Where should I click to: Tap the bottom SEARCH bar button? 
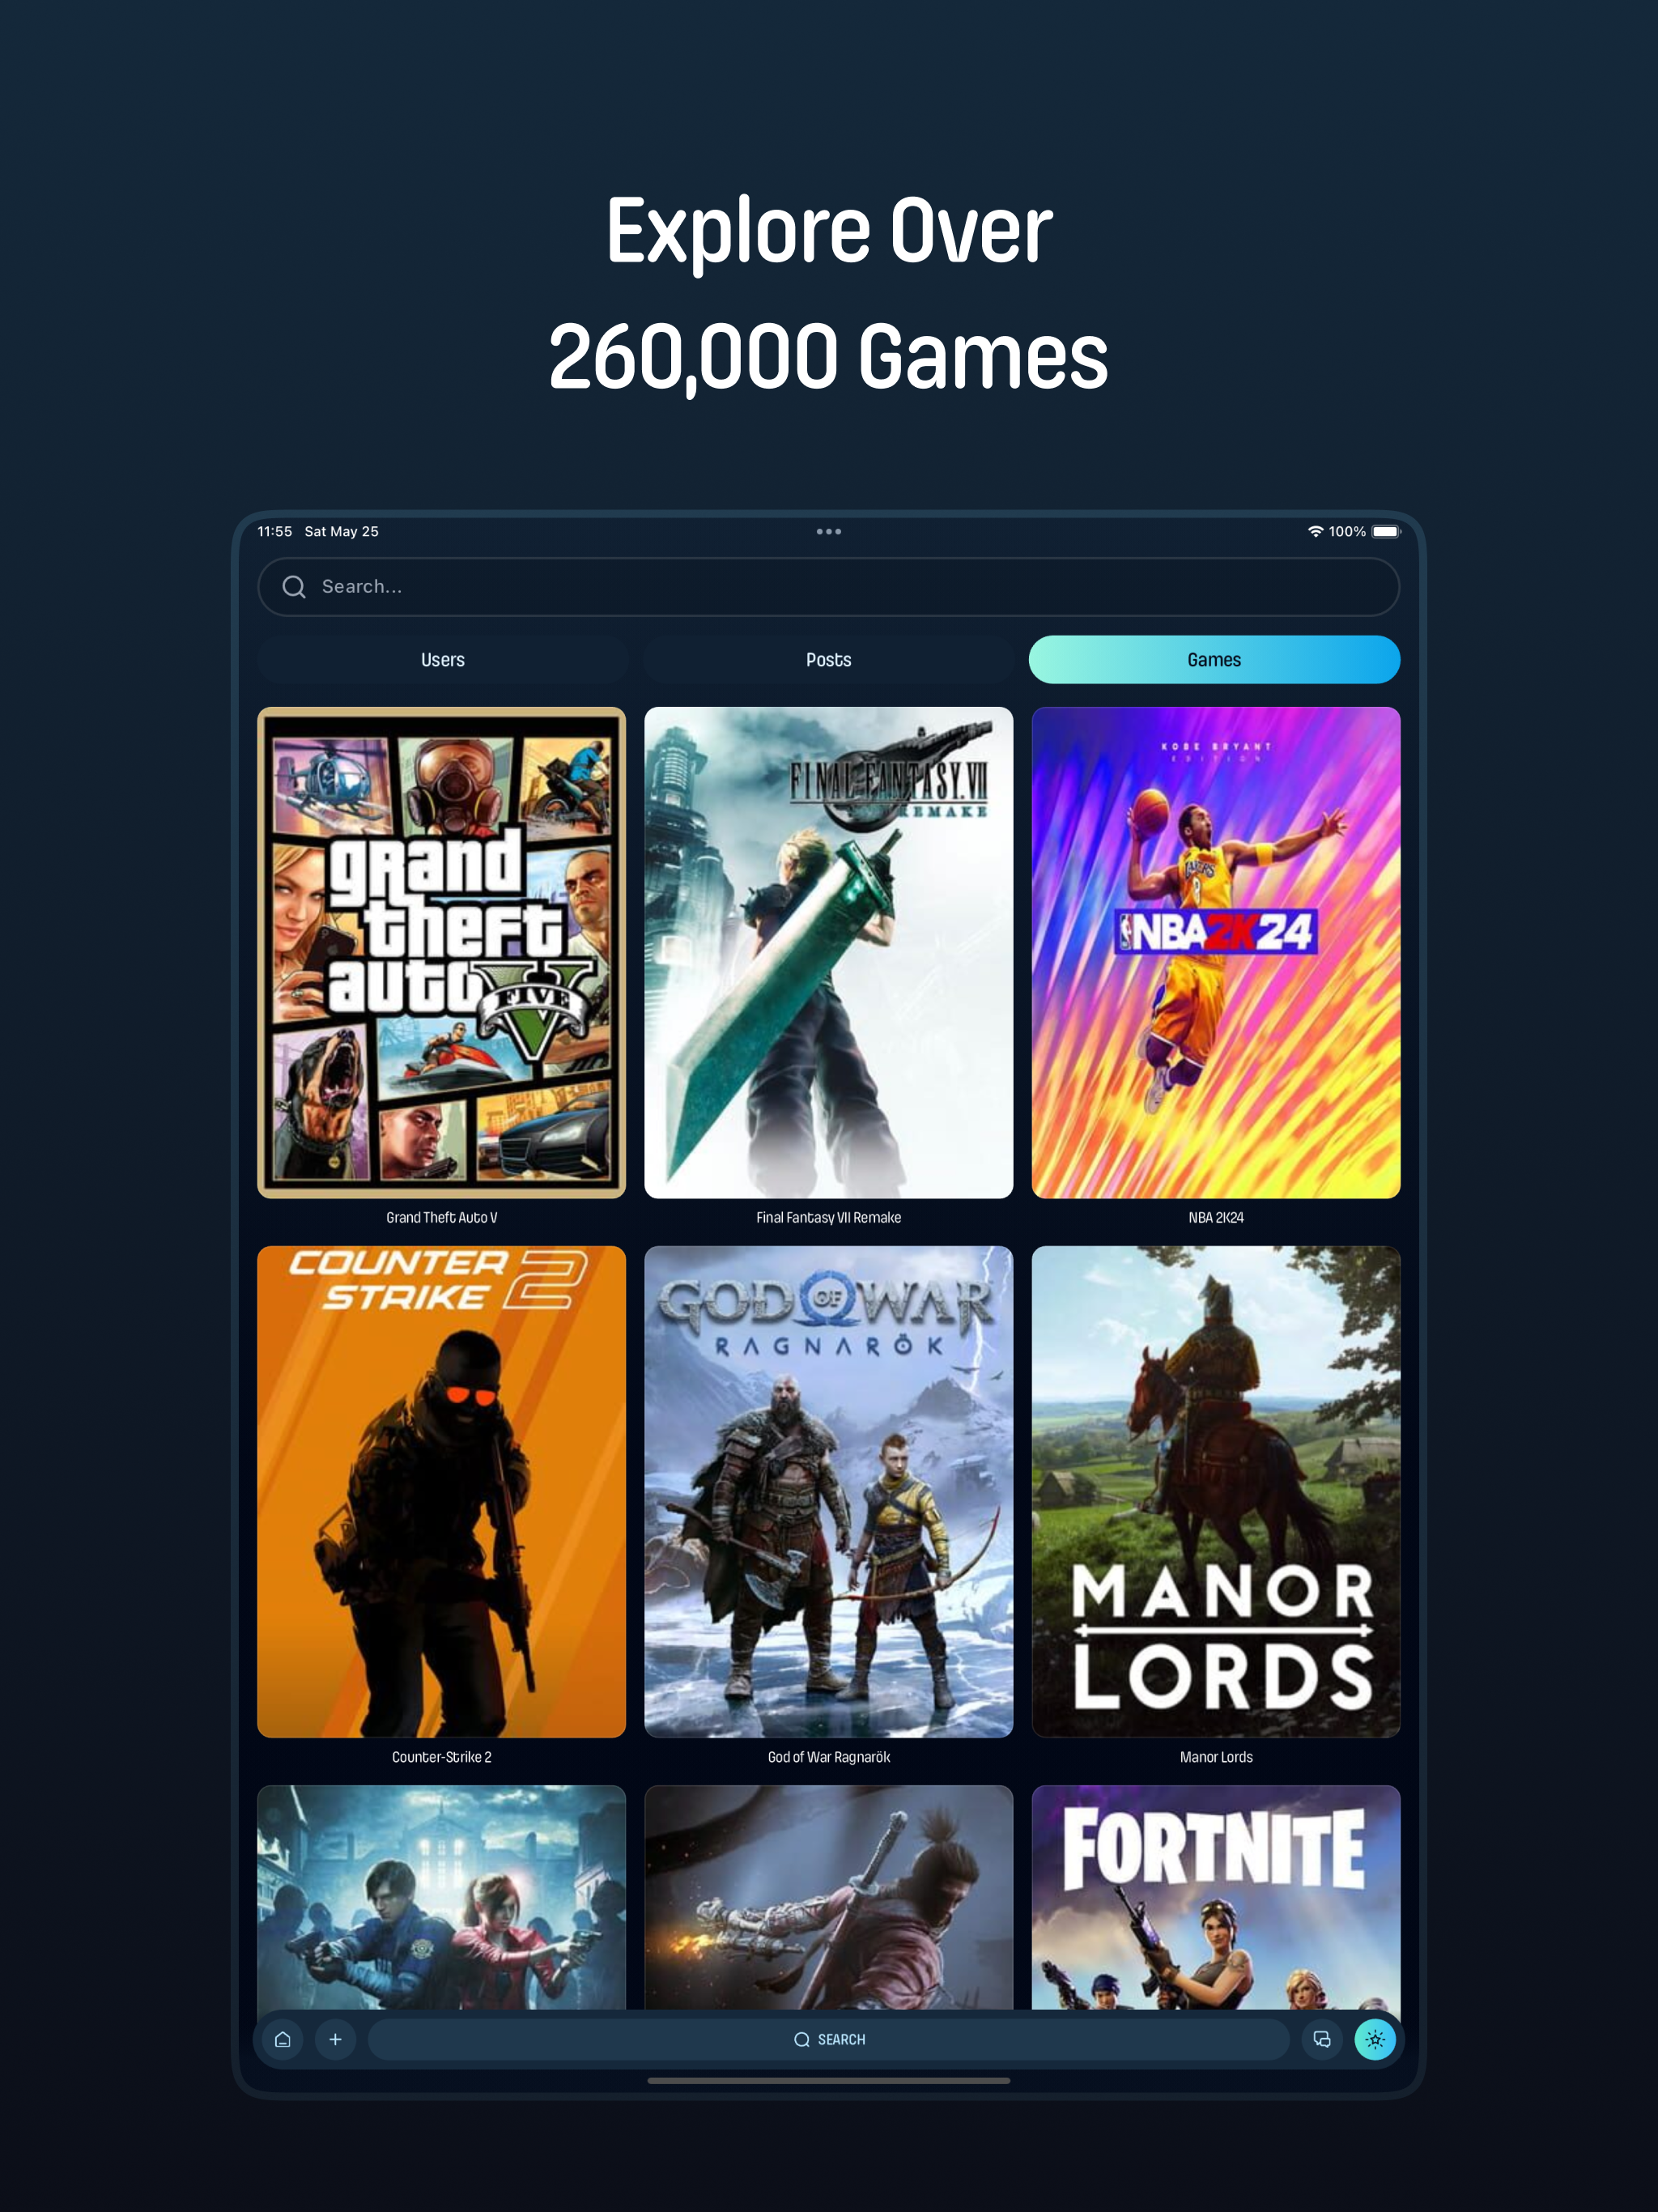point(828,2039)
